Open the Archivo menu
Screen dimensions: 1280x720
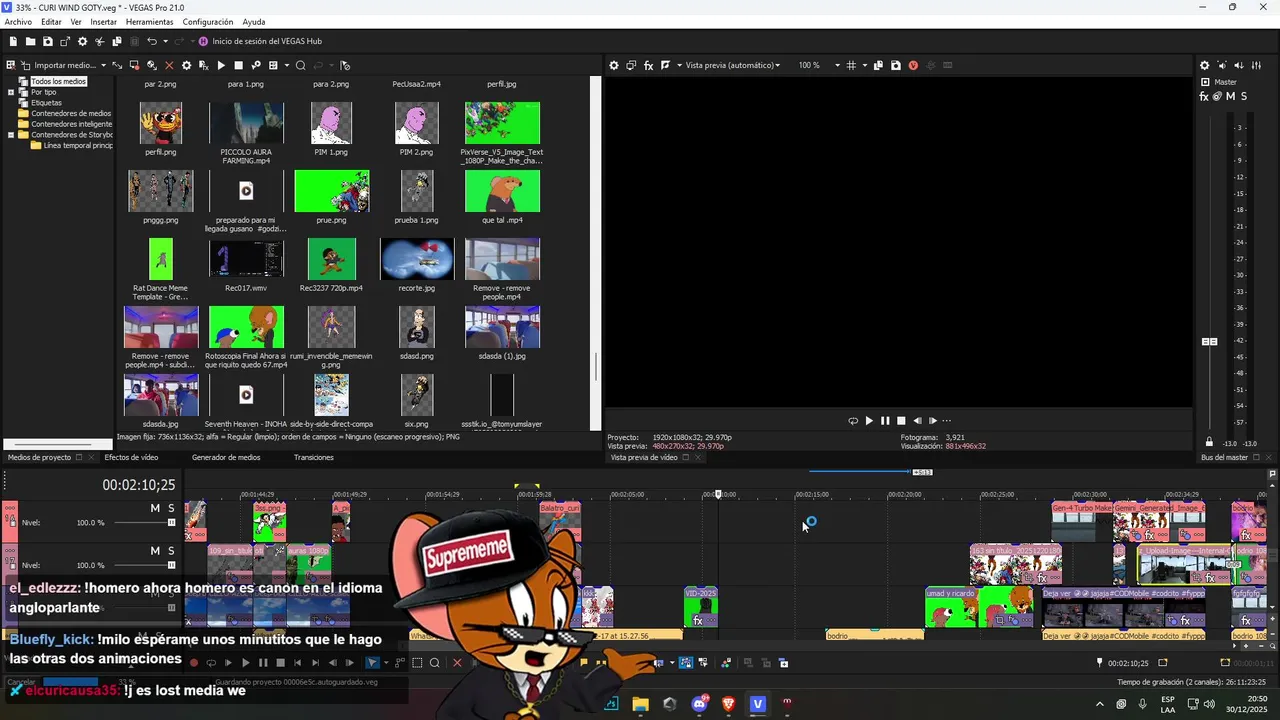[x=18, y=21]
